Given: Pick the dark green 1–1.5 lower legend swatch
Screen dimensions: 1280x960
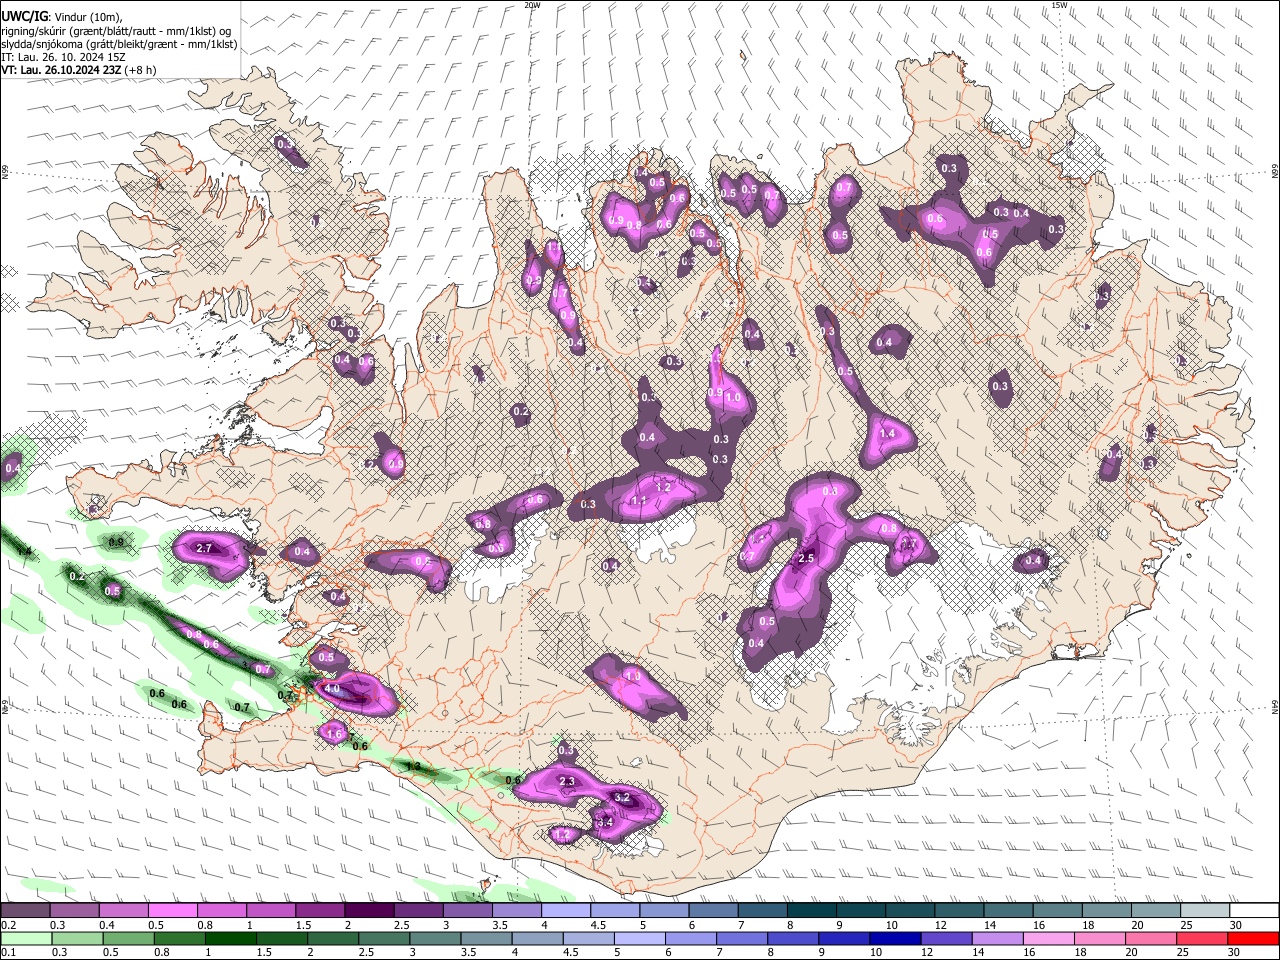Looking at the screenshot, I should tap(229, 939).
